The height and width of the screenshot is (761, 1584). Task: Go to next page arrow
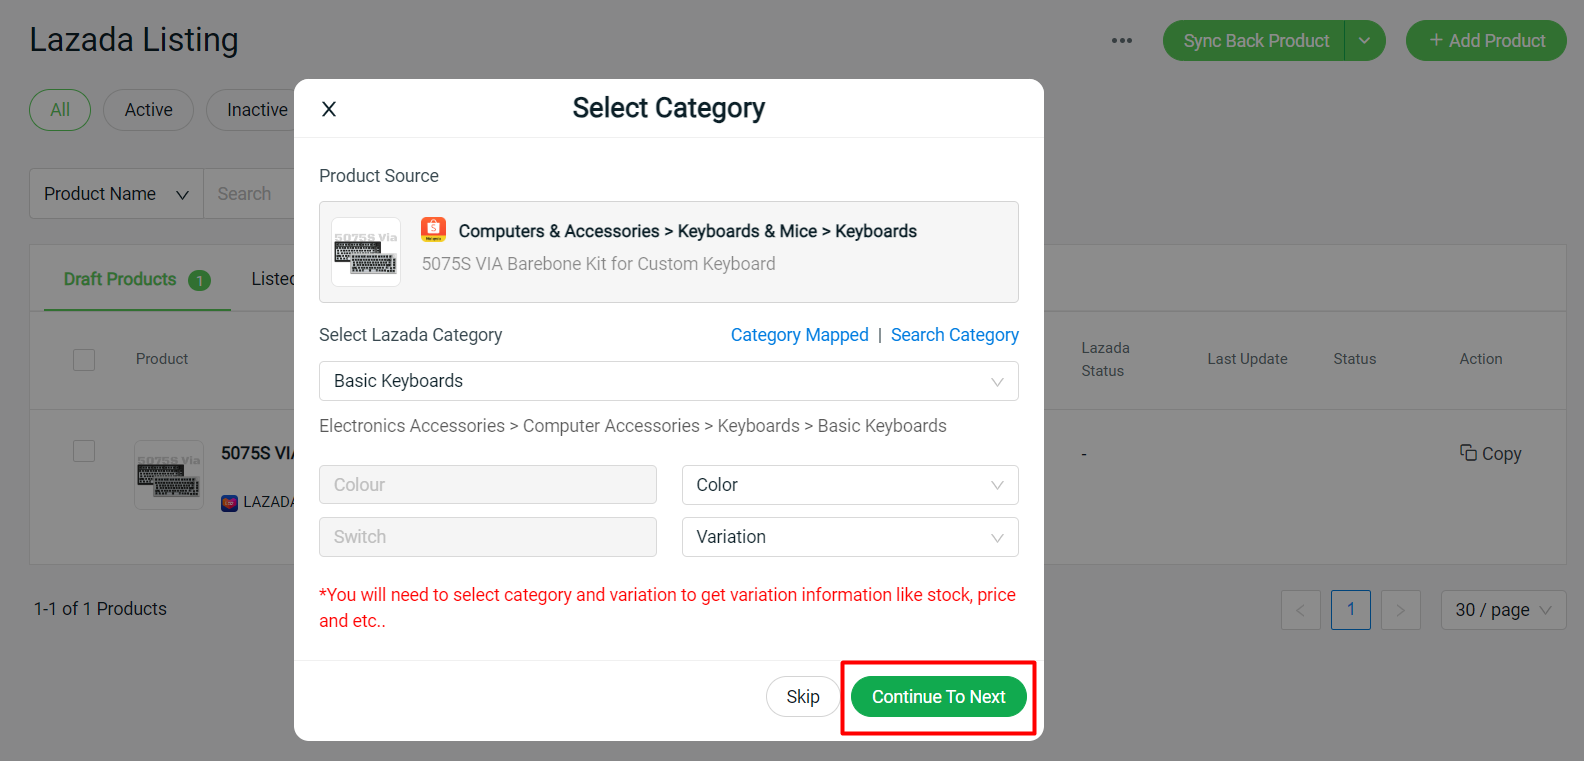pos(1400,610)
